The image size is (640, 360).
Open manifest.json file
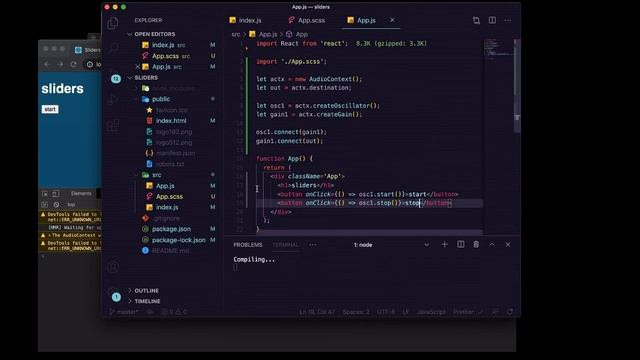pyautogui.click(x=176, y=153)
